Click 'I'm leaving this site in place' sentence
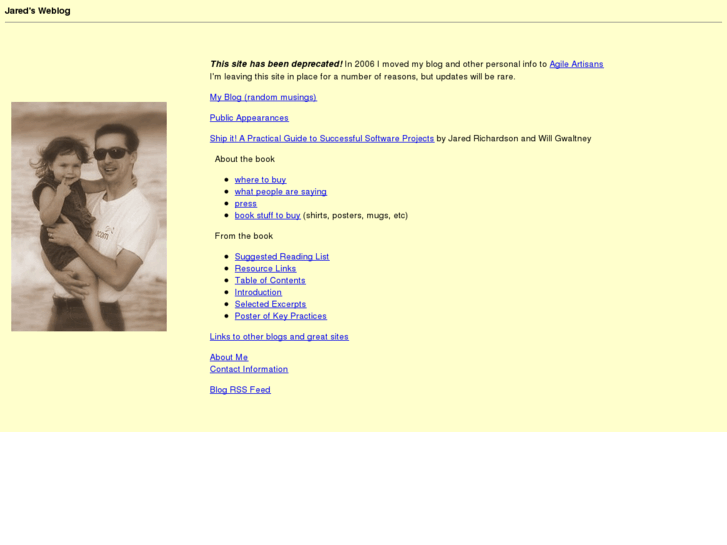The image size is (727, 545). [x=363, y=77]
